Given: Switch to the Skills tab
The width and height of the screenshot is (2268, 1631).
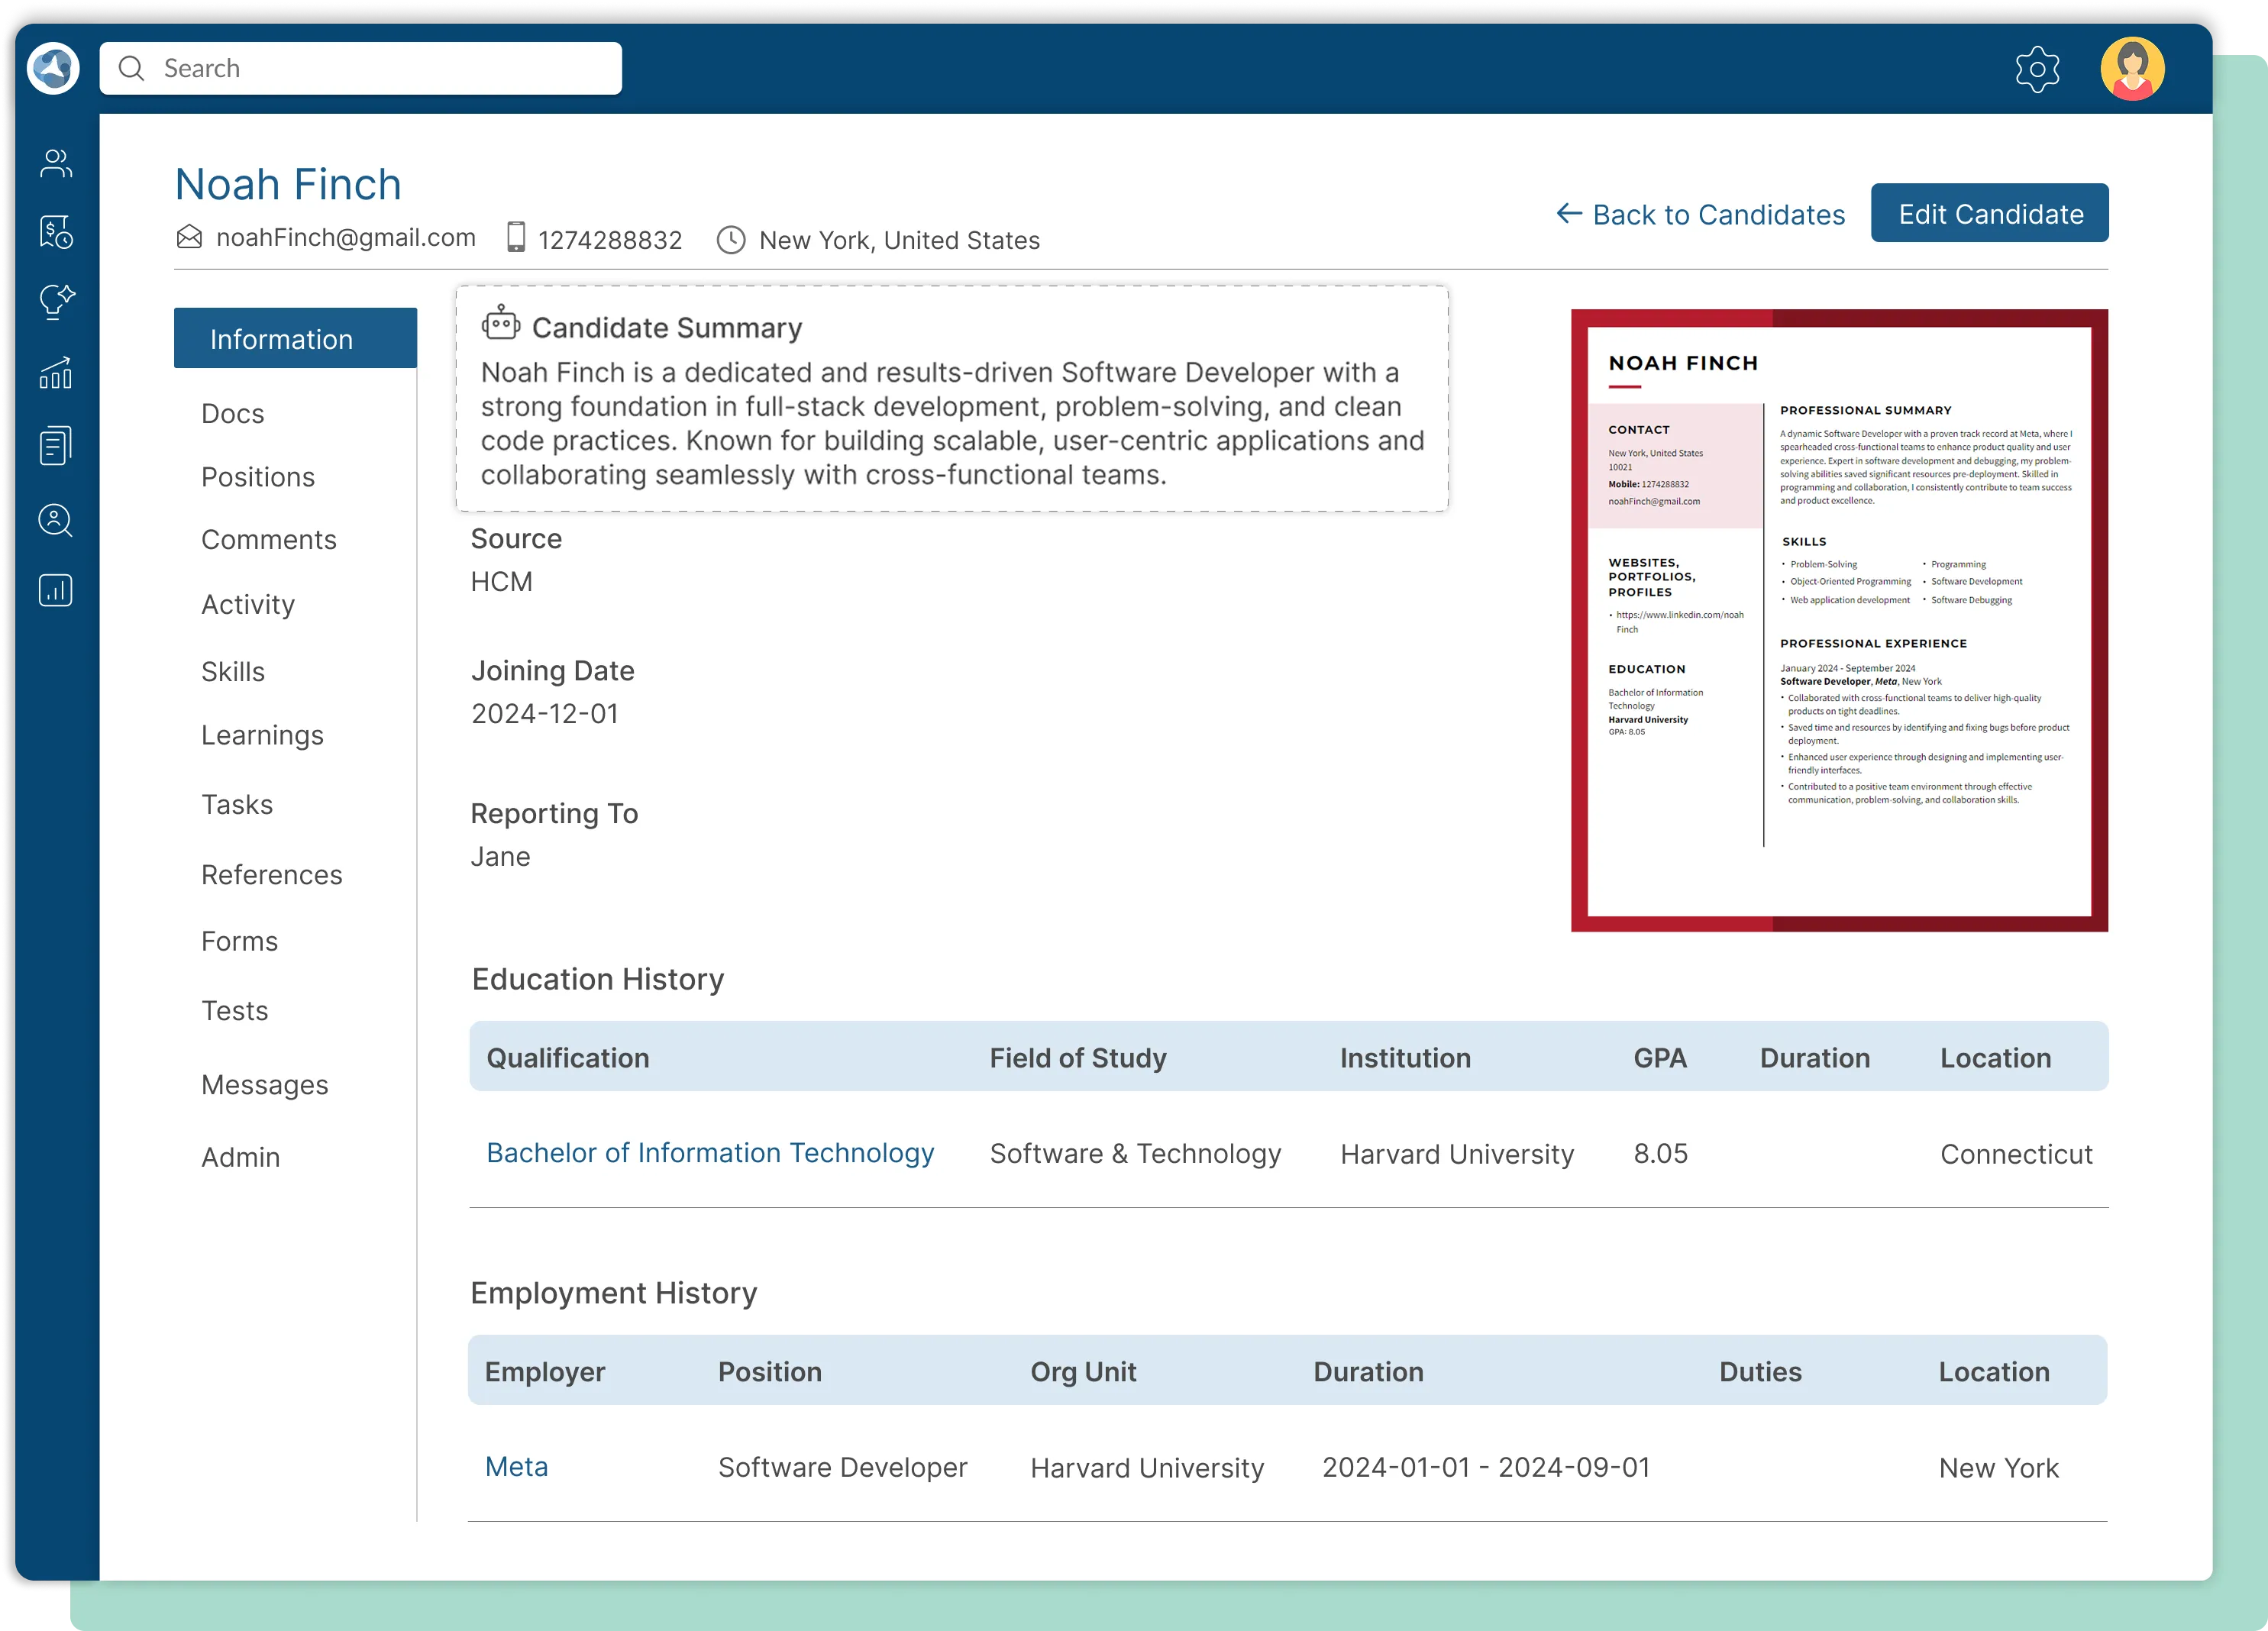Looking at the screenshot, I should point(232,671).
